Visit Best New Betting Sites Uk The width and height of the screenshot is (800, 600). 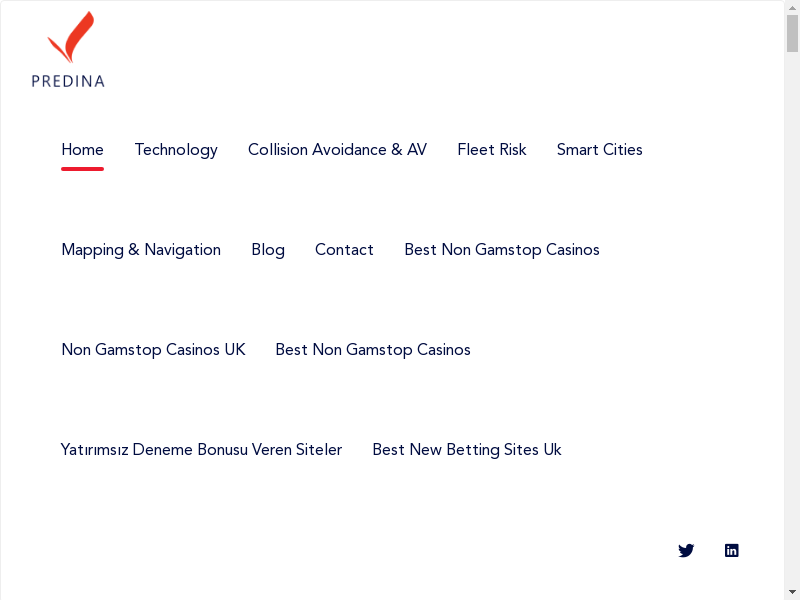467,450
